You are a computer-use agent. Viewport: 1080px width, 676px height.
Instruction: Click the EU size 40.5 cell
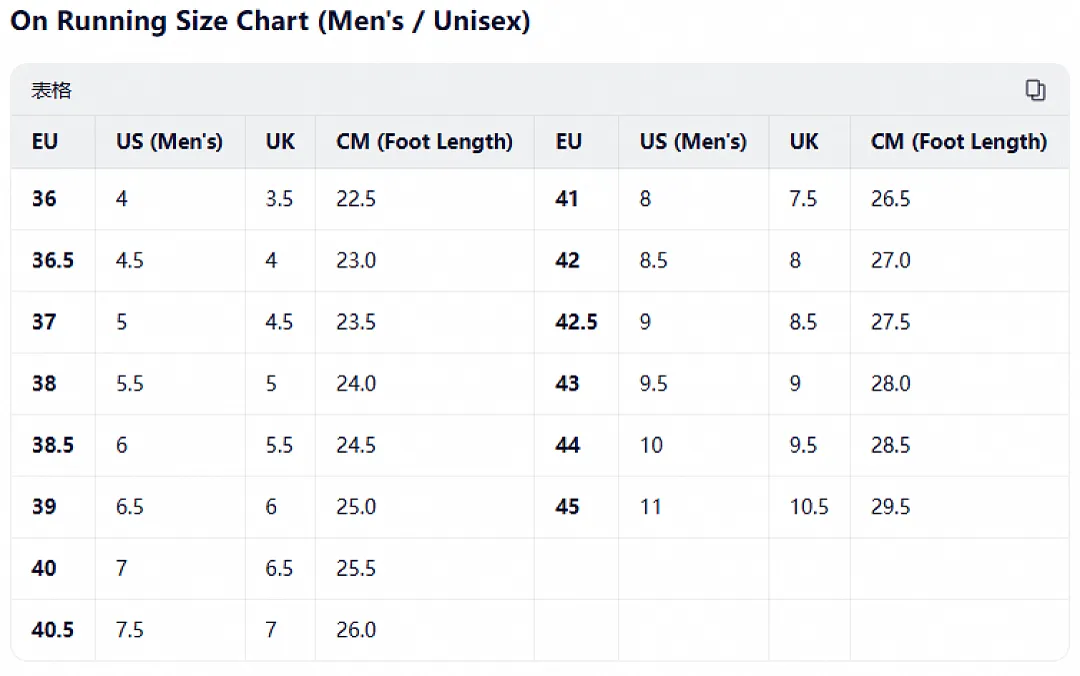pos(52,629)
